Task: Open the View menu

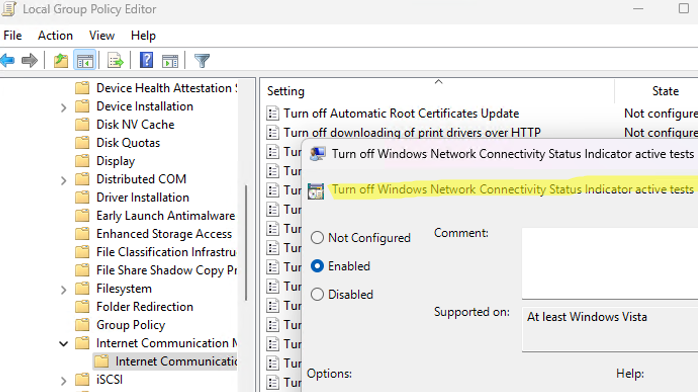Action: tap(101, 36)
